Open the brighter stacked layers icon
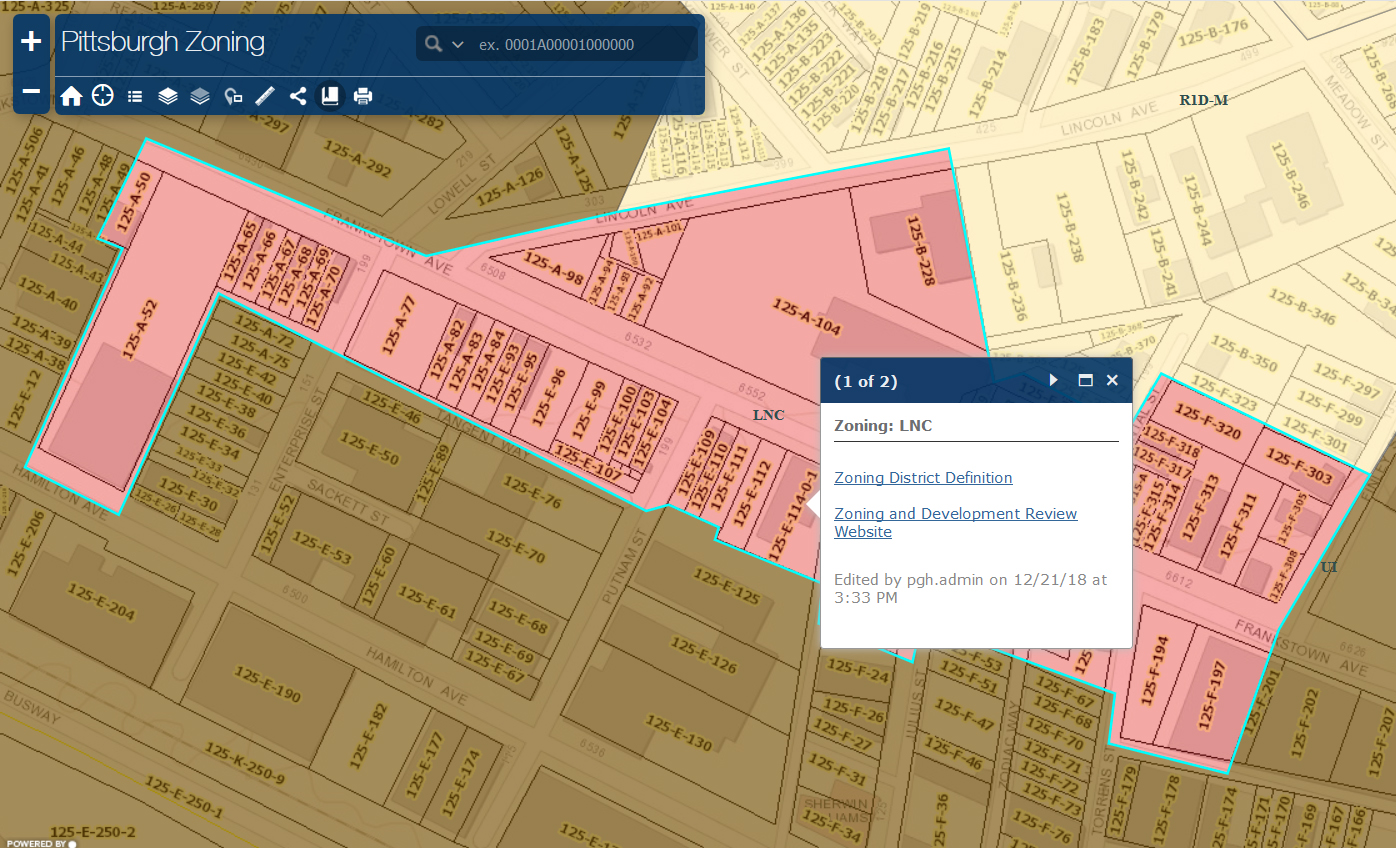 pyautogui.click(x=168, y=96)
